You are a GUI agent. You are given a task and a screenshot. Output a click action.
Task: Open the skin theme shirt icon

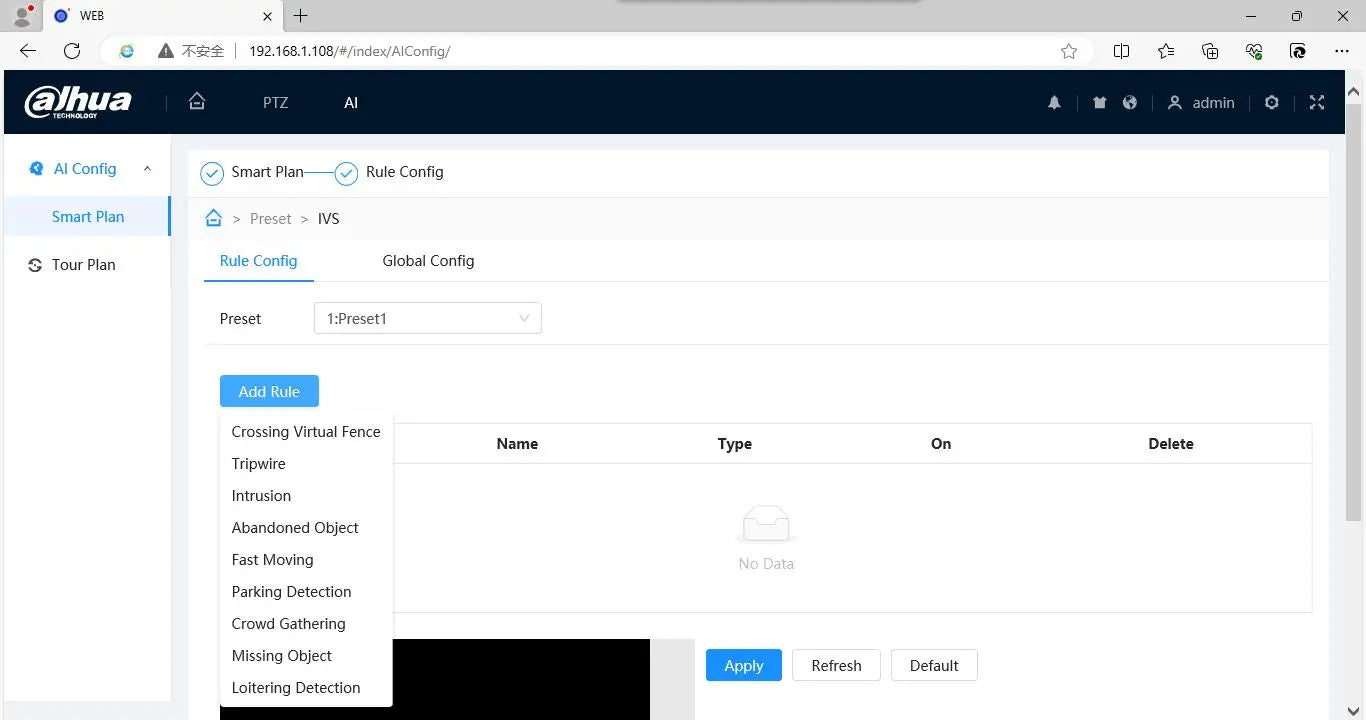[1100, 102]
